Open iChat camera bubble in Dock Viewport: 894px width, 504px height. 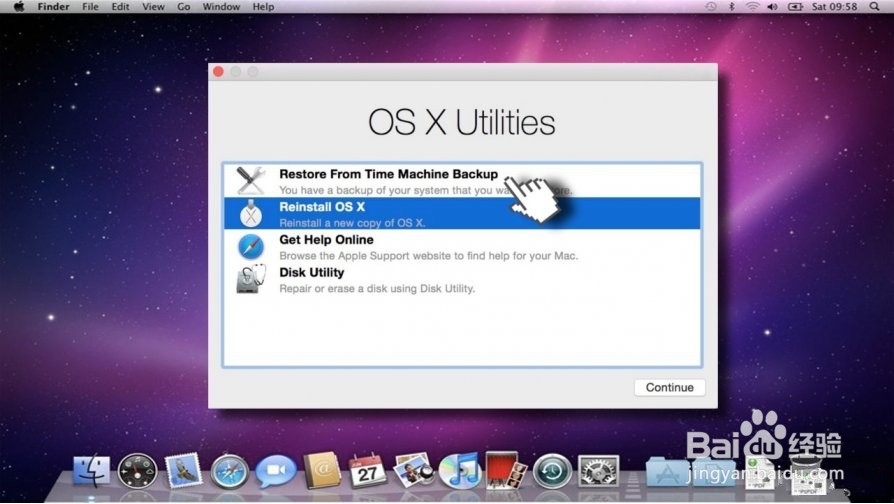pyautogui.click(x=275, y=472)
